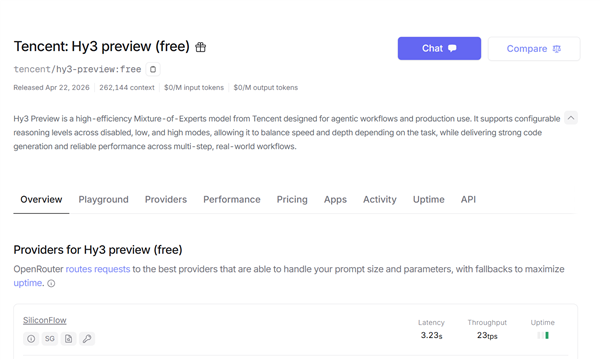Open the SiliconFlow provider link
600x360 pixels.
(45, 320)
